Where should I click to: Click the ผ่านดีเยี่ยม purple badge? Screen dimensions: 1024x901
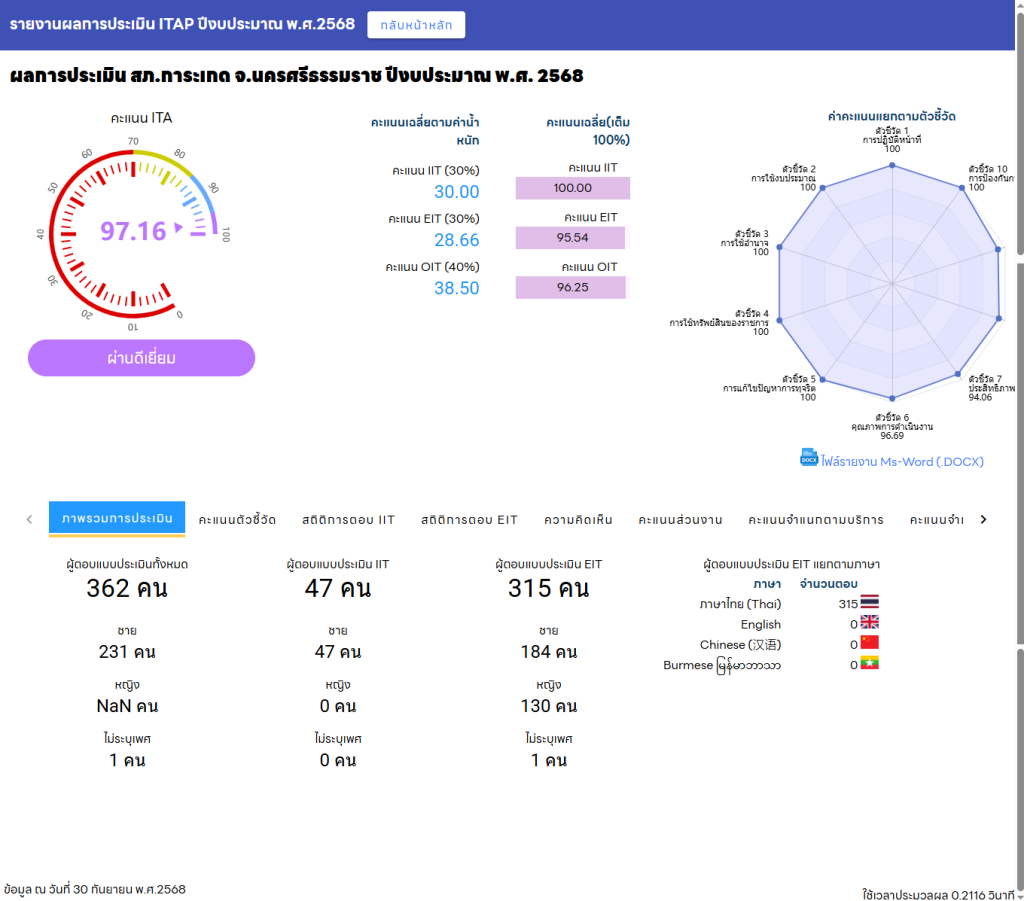141,357
